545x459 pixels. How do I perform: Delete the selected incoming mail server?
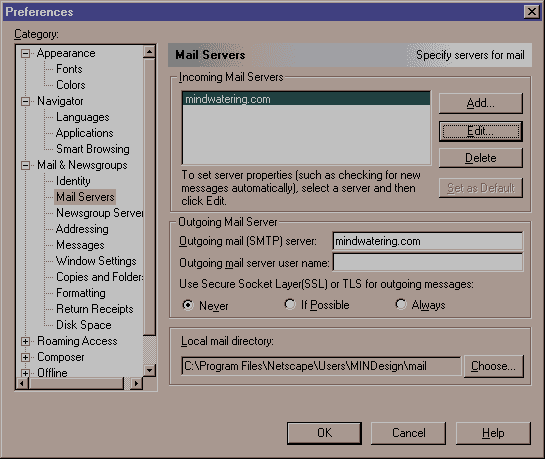point(481,158)
